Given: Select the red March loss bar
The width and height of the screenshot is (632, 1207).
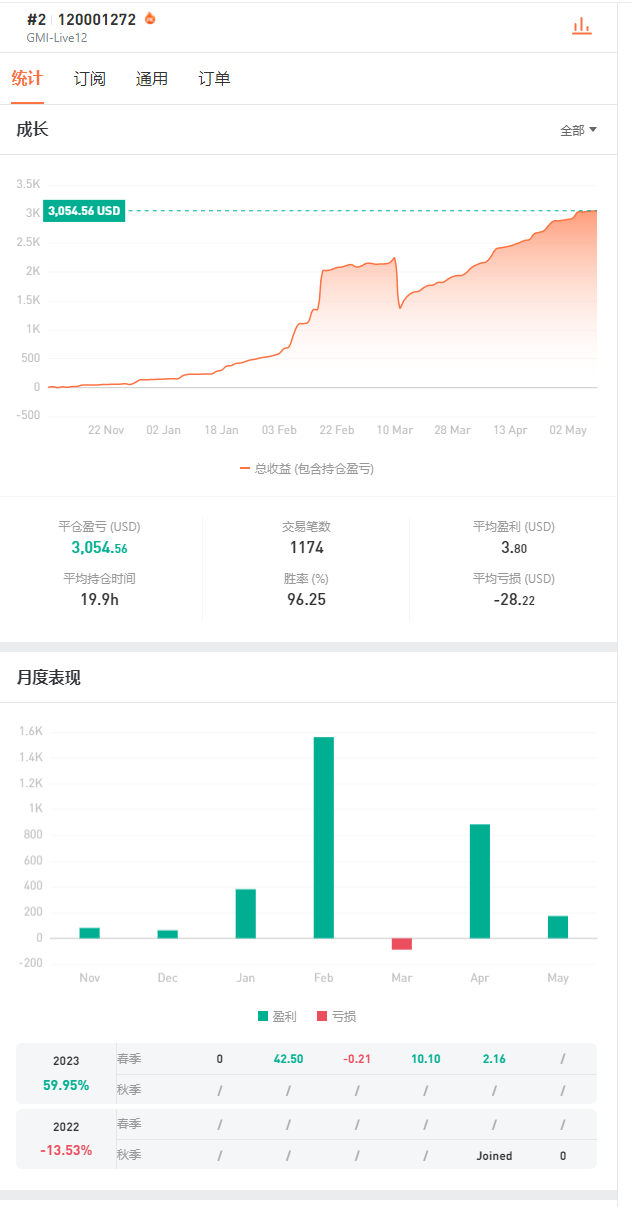Looking at the screenshot, I should click(x=402, y=944).
